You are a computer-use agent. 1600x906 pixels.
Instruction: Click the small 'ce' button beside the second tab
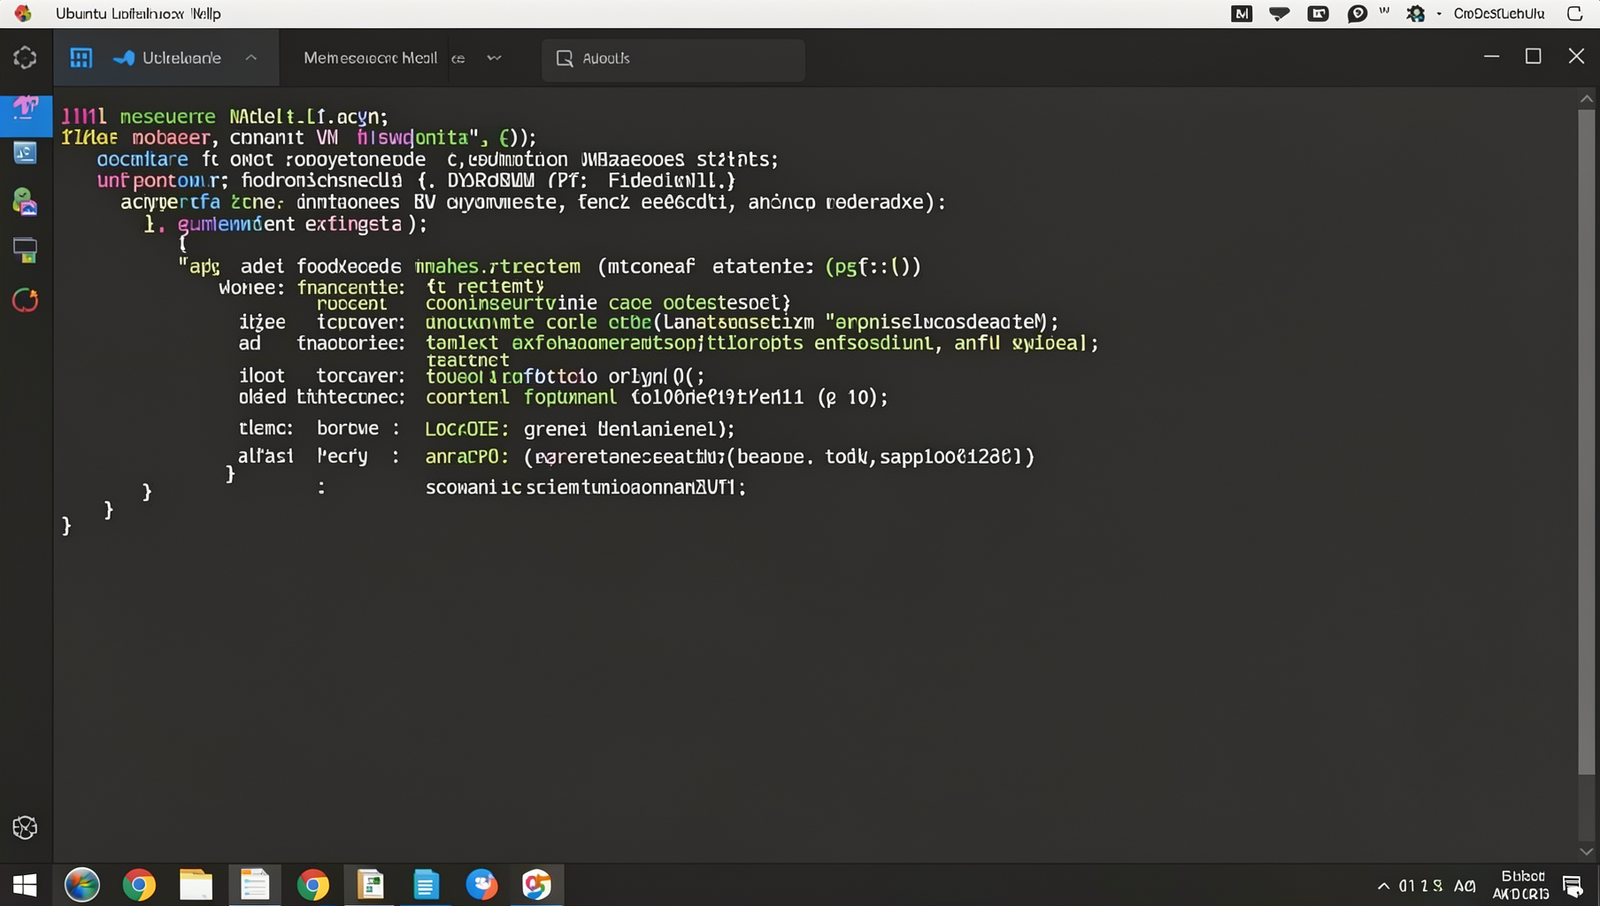point(458,58)
